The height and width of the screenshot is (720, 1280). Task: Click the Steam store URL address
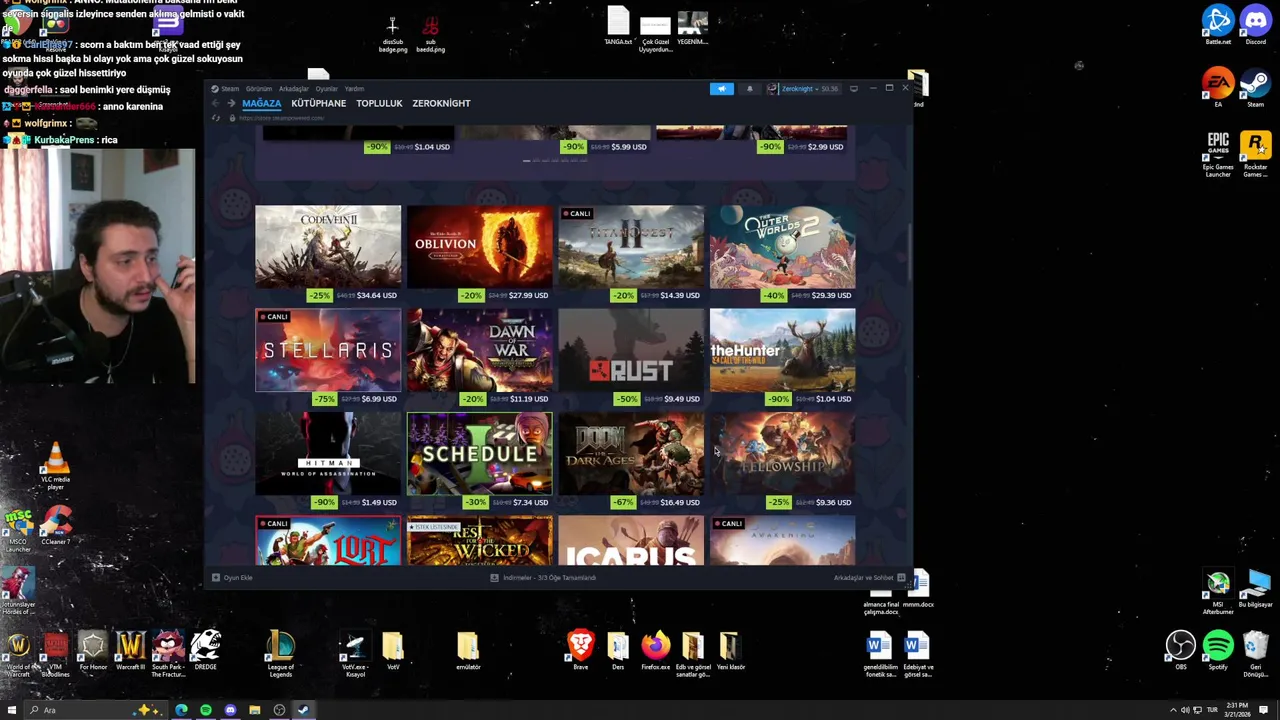[280, 118]
